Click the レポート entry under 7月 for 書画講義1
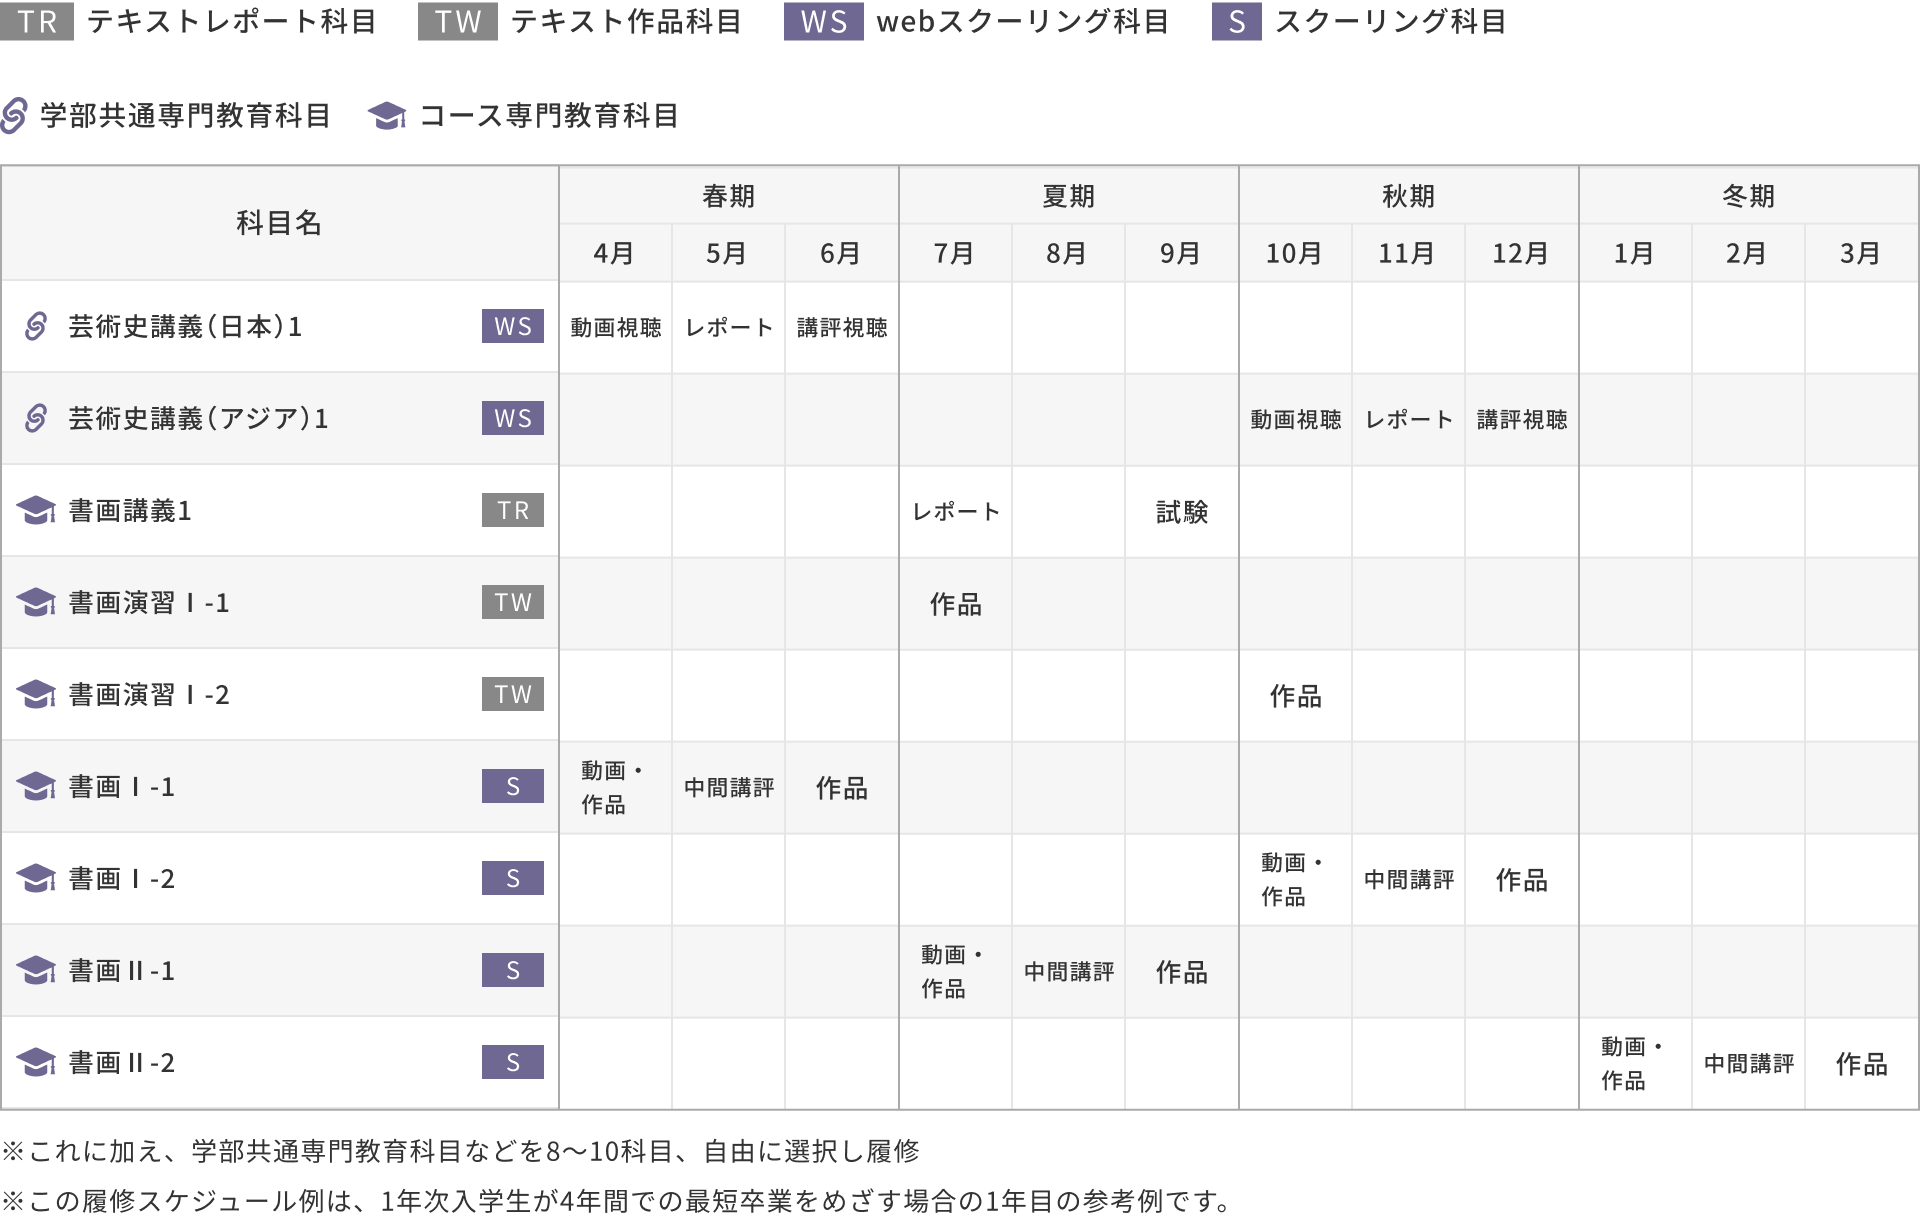 (955, 511)
